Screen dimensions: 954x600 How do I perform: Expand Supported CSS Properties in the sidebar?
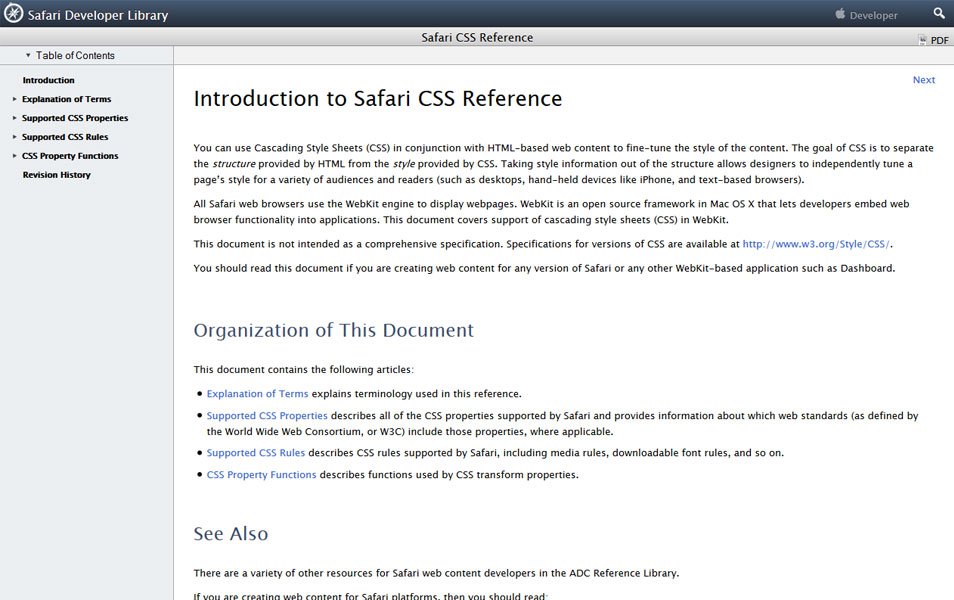click(14, 117)
